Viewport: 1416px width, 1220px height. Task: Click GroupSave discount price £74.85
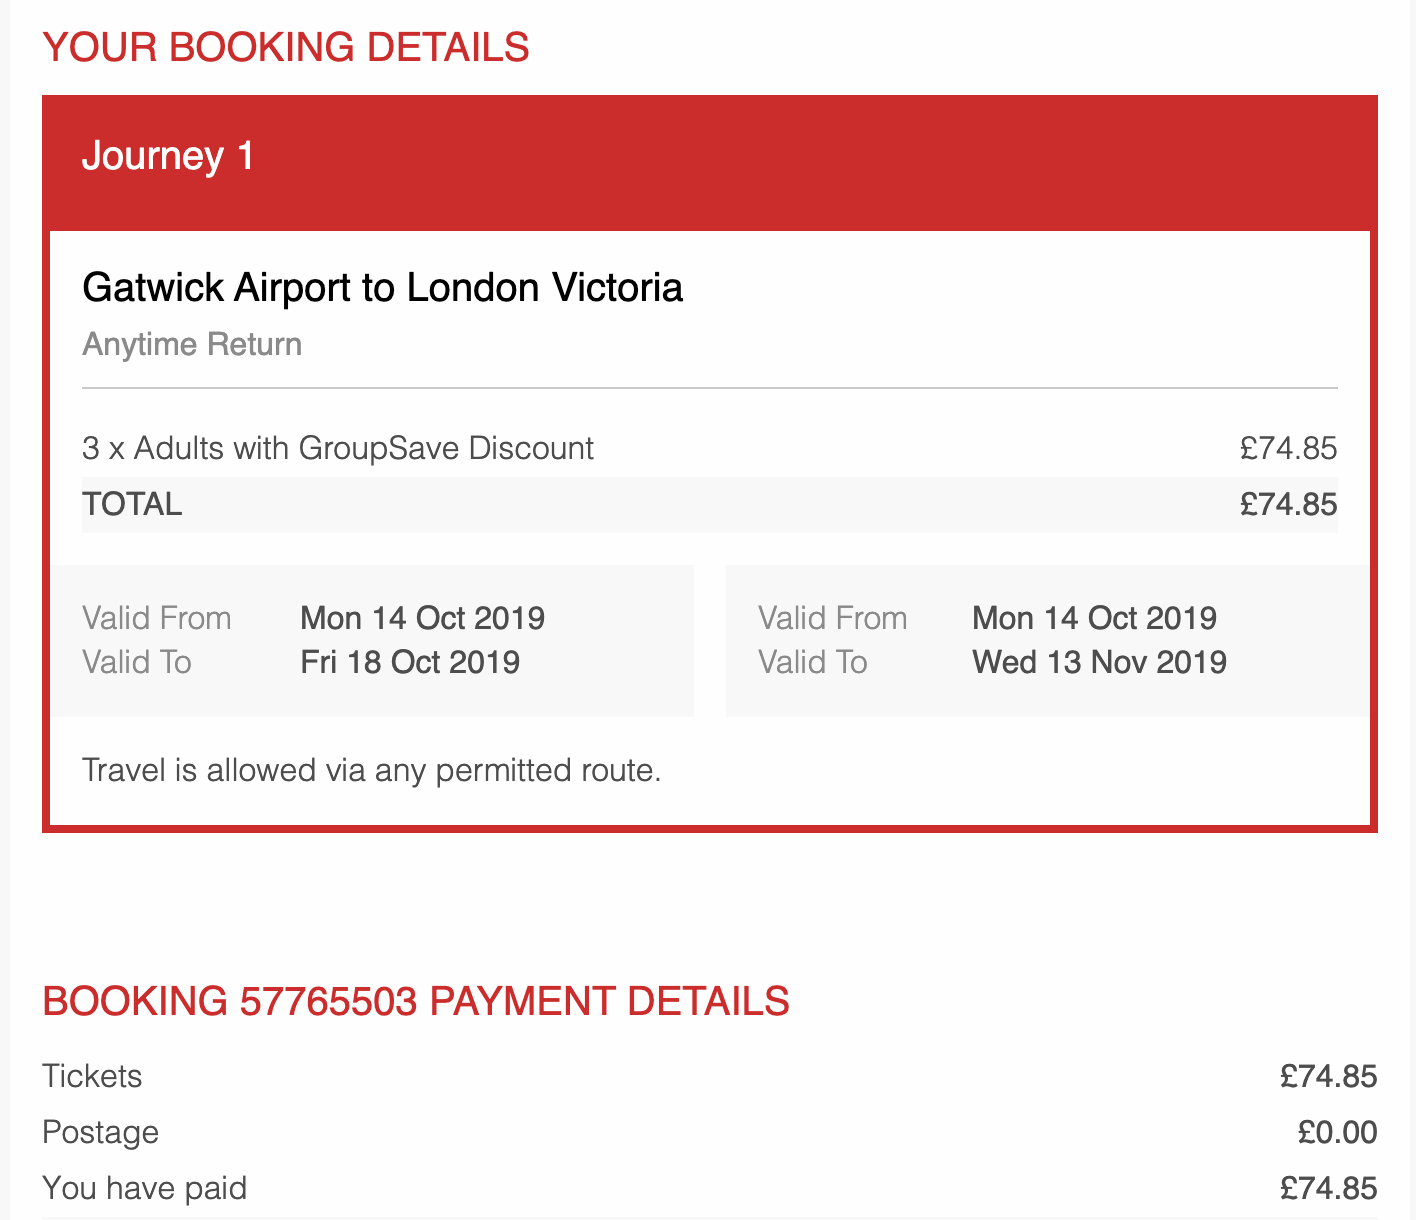click(1288, 448)
